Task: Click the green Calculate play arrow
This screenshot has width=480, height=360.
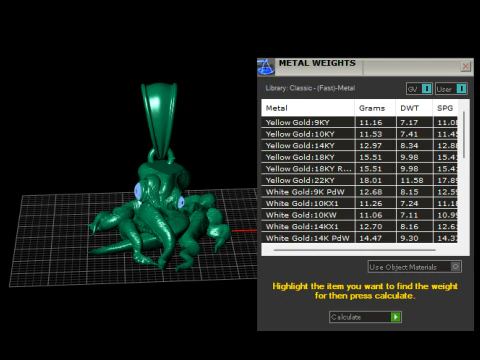Action: tap(396, 317)
